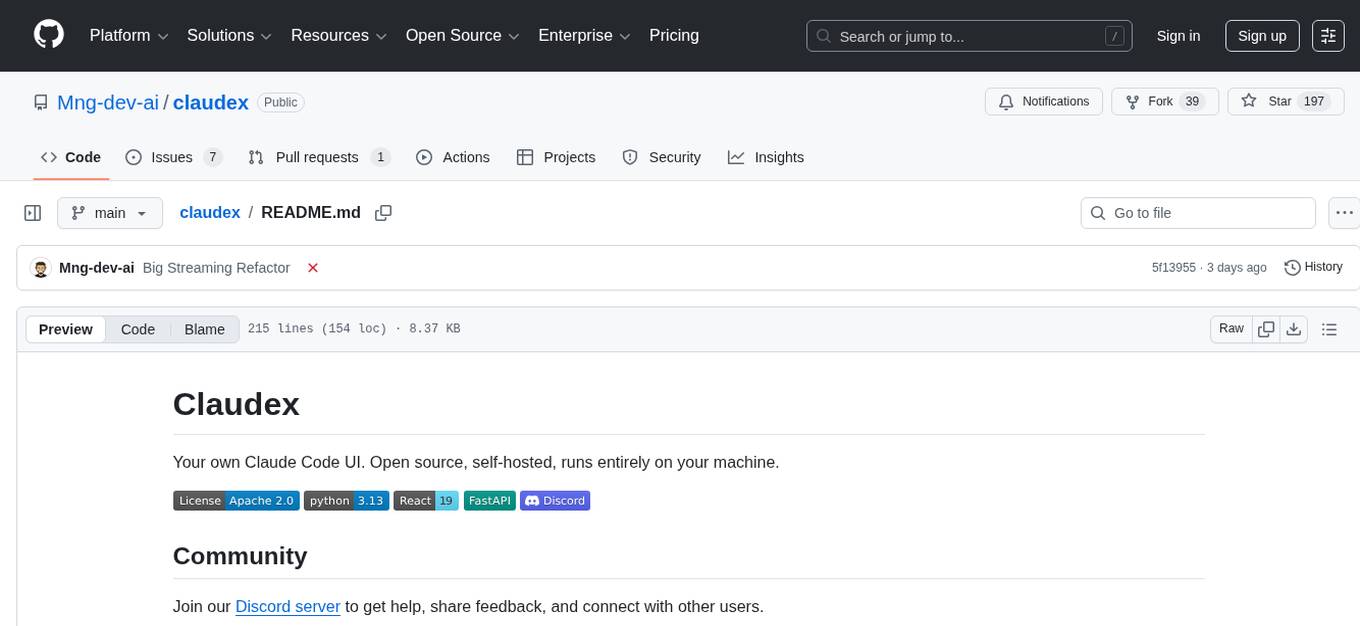Download the raw README file
The height and width of the screenshot is (626, 1360).
[x=1294, y=328]
